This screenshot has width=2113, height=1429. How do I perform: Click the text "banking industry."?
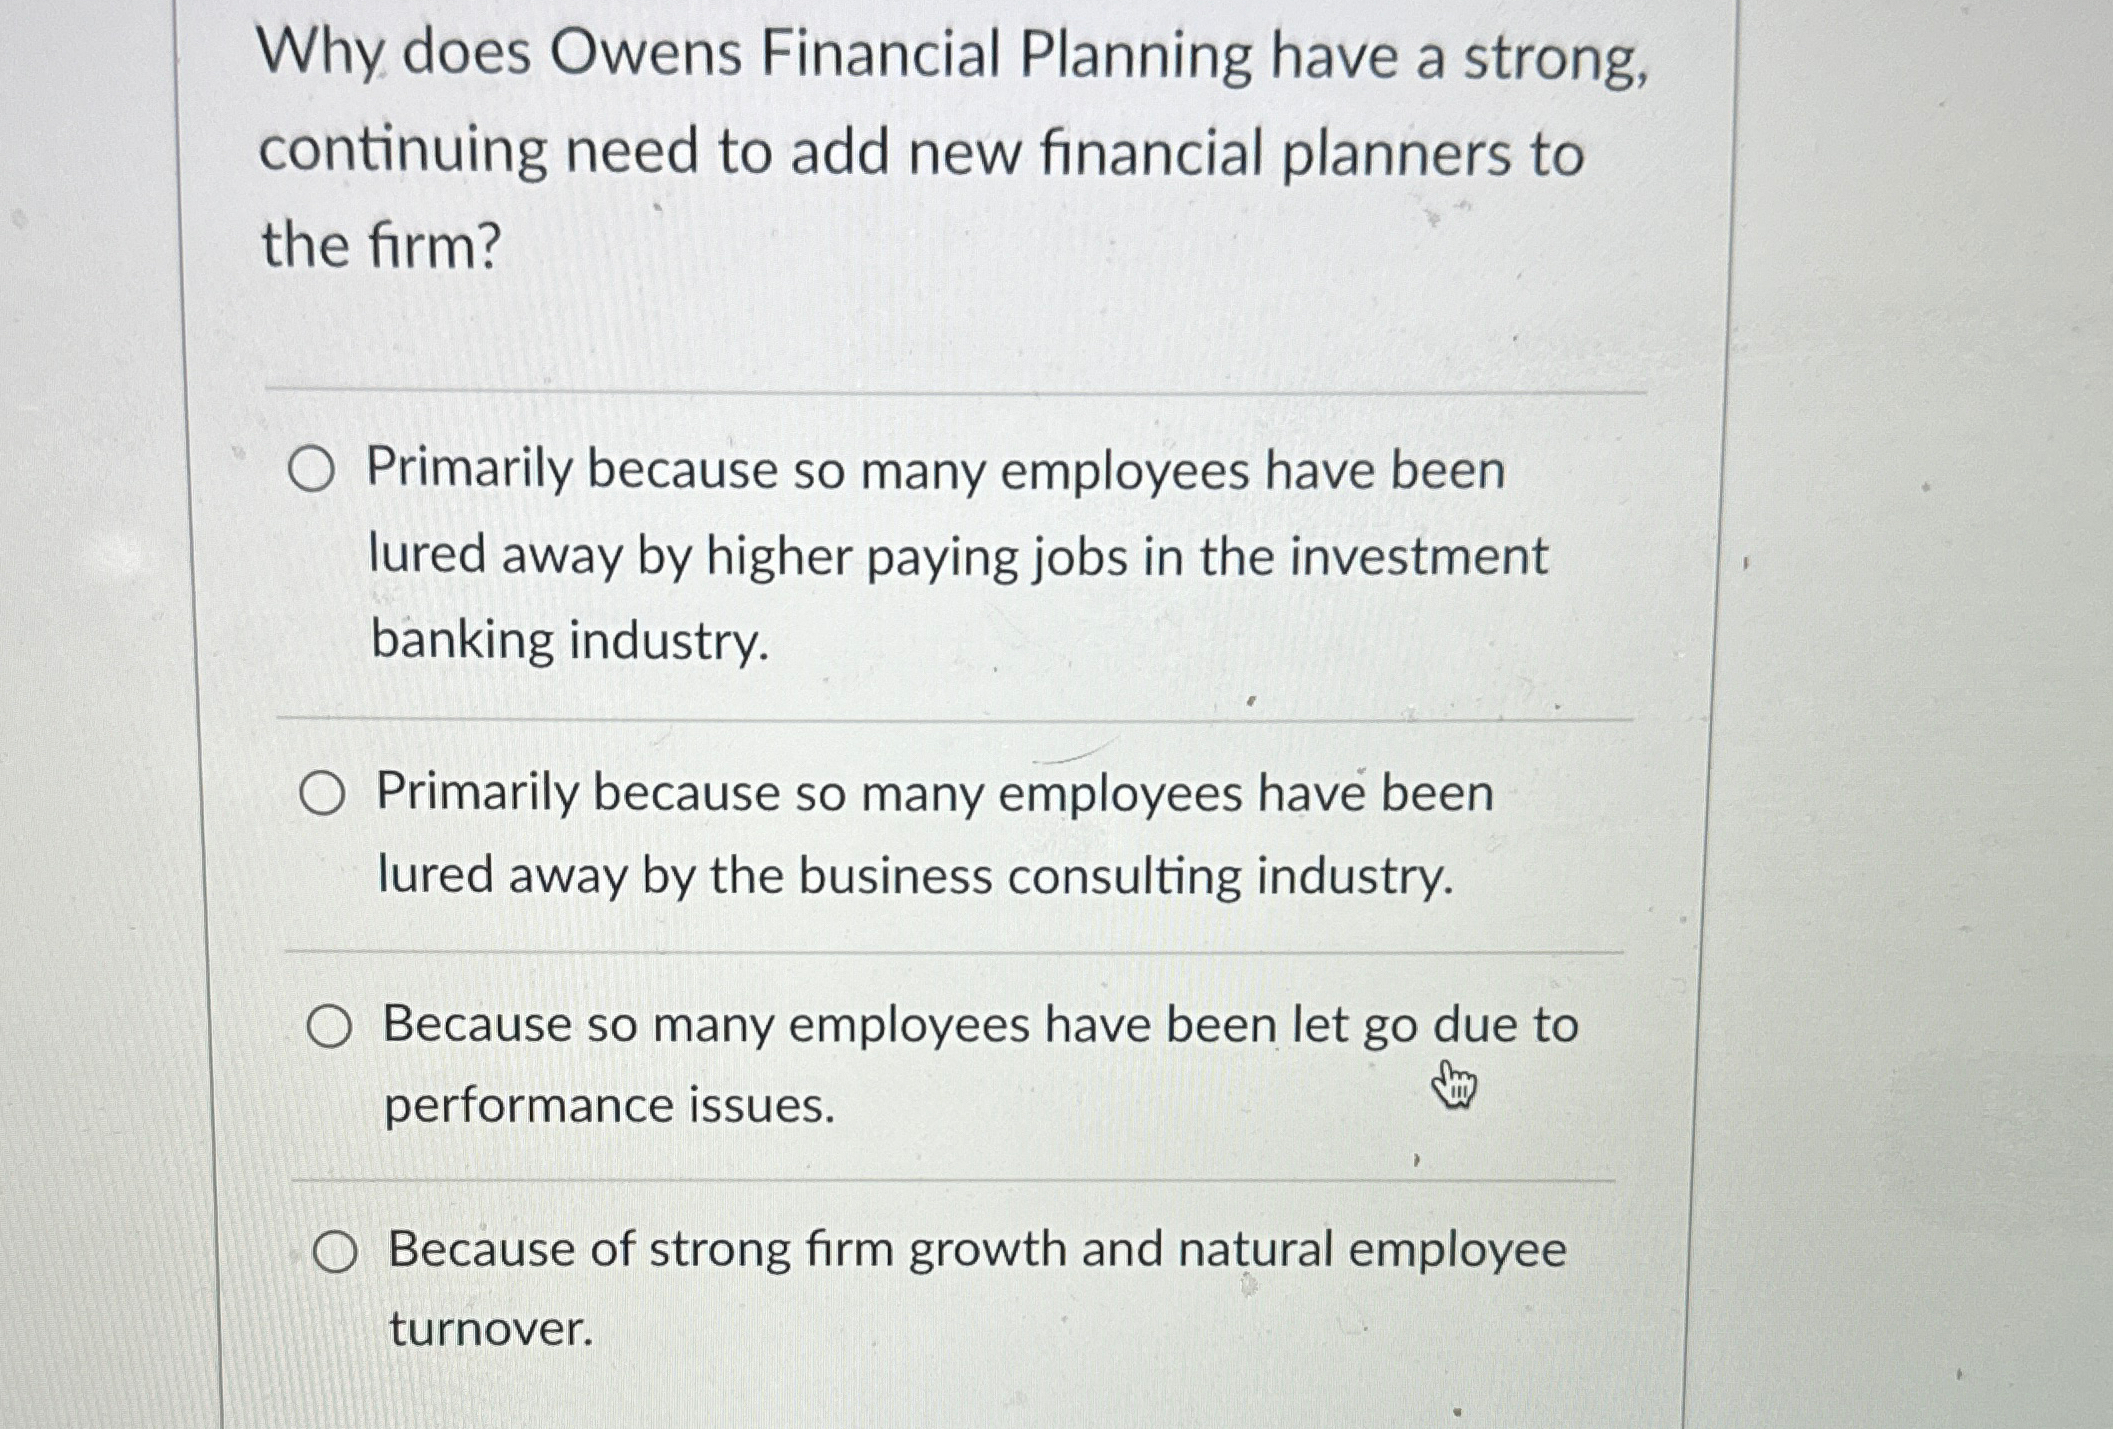click(570, 640)
